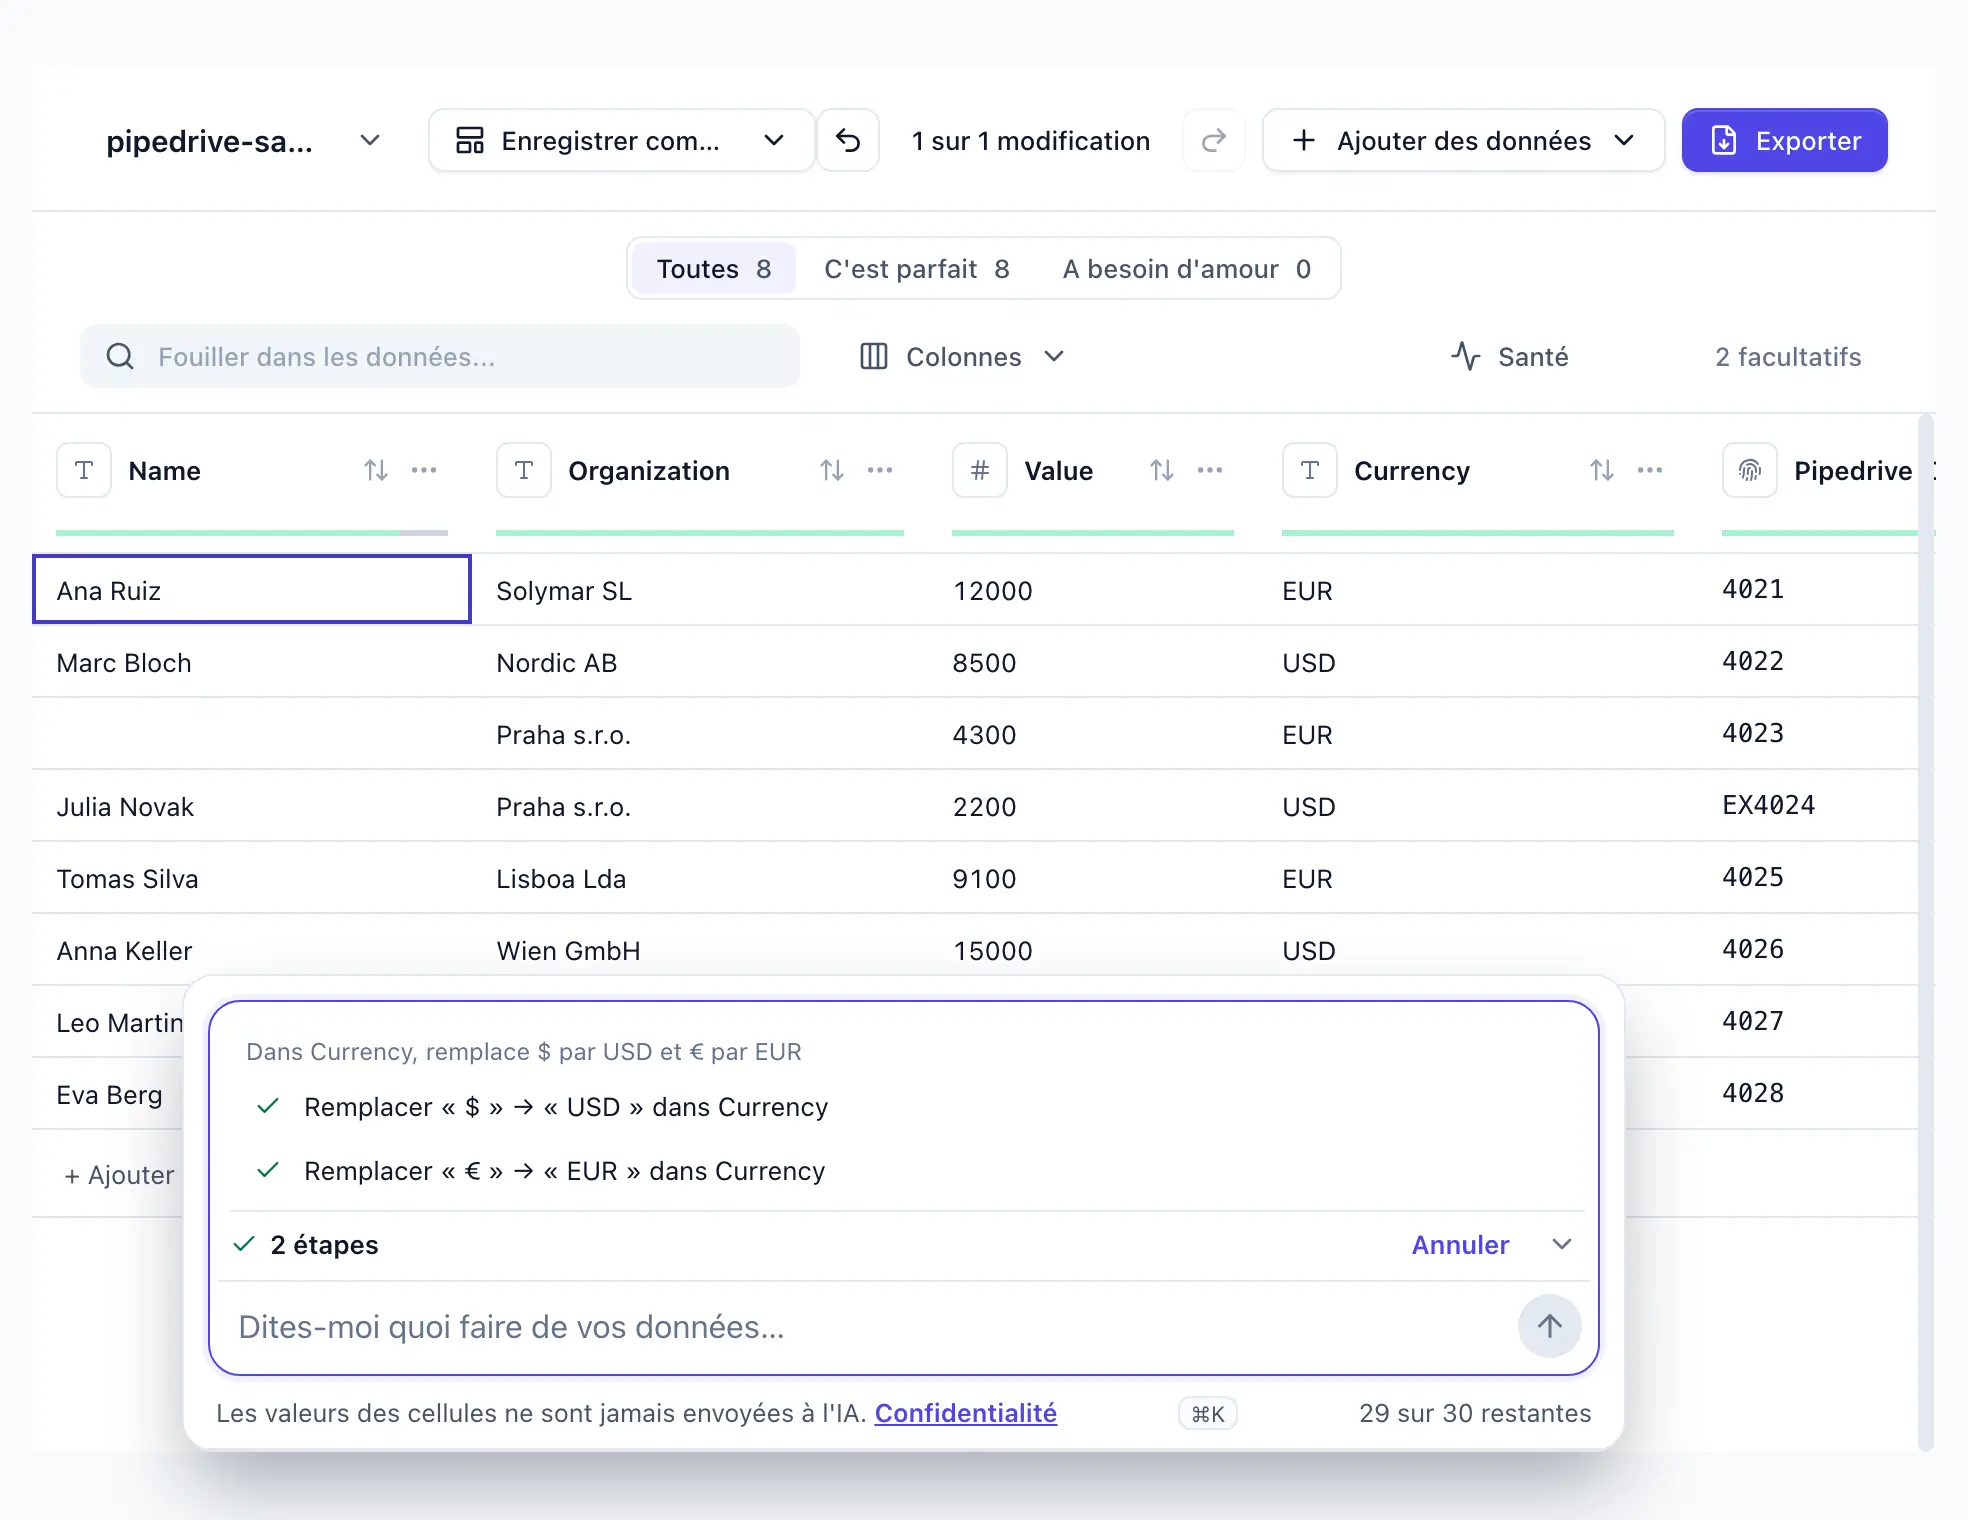
Task: Focus the Fouiller dans les données search field
Action: pos(440,356)
